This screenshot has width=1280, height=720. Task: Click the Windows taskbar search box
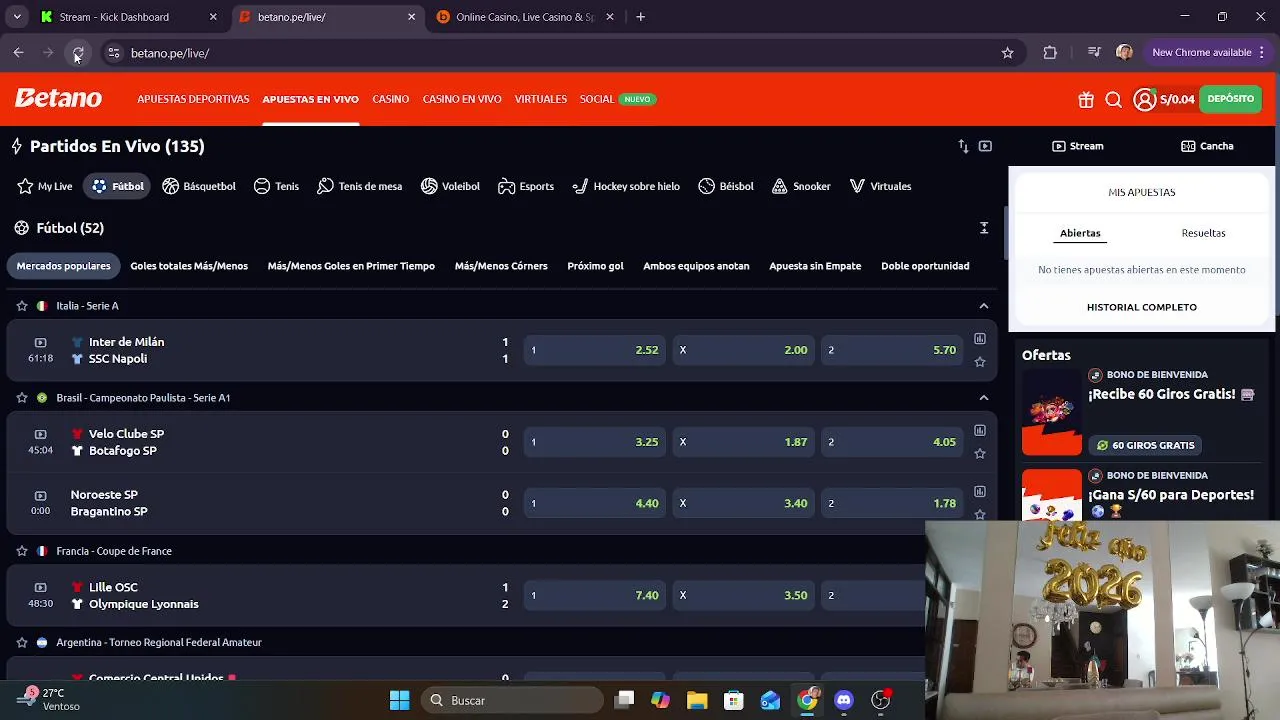[x=512, y=700]
